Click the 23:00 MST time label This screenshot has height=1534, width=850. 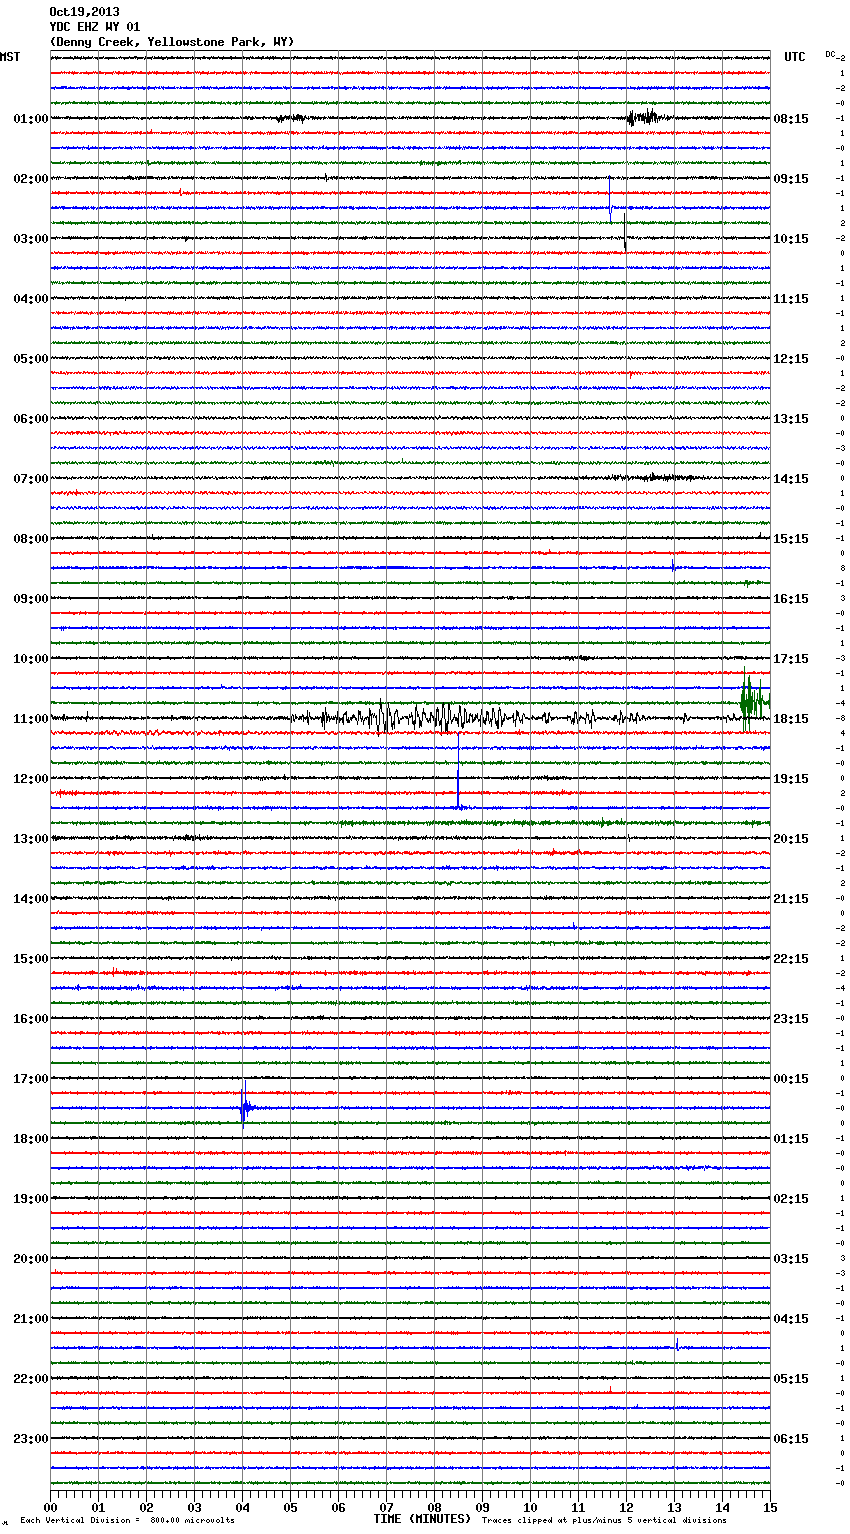[30, 1439]
